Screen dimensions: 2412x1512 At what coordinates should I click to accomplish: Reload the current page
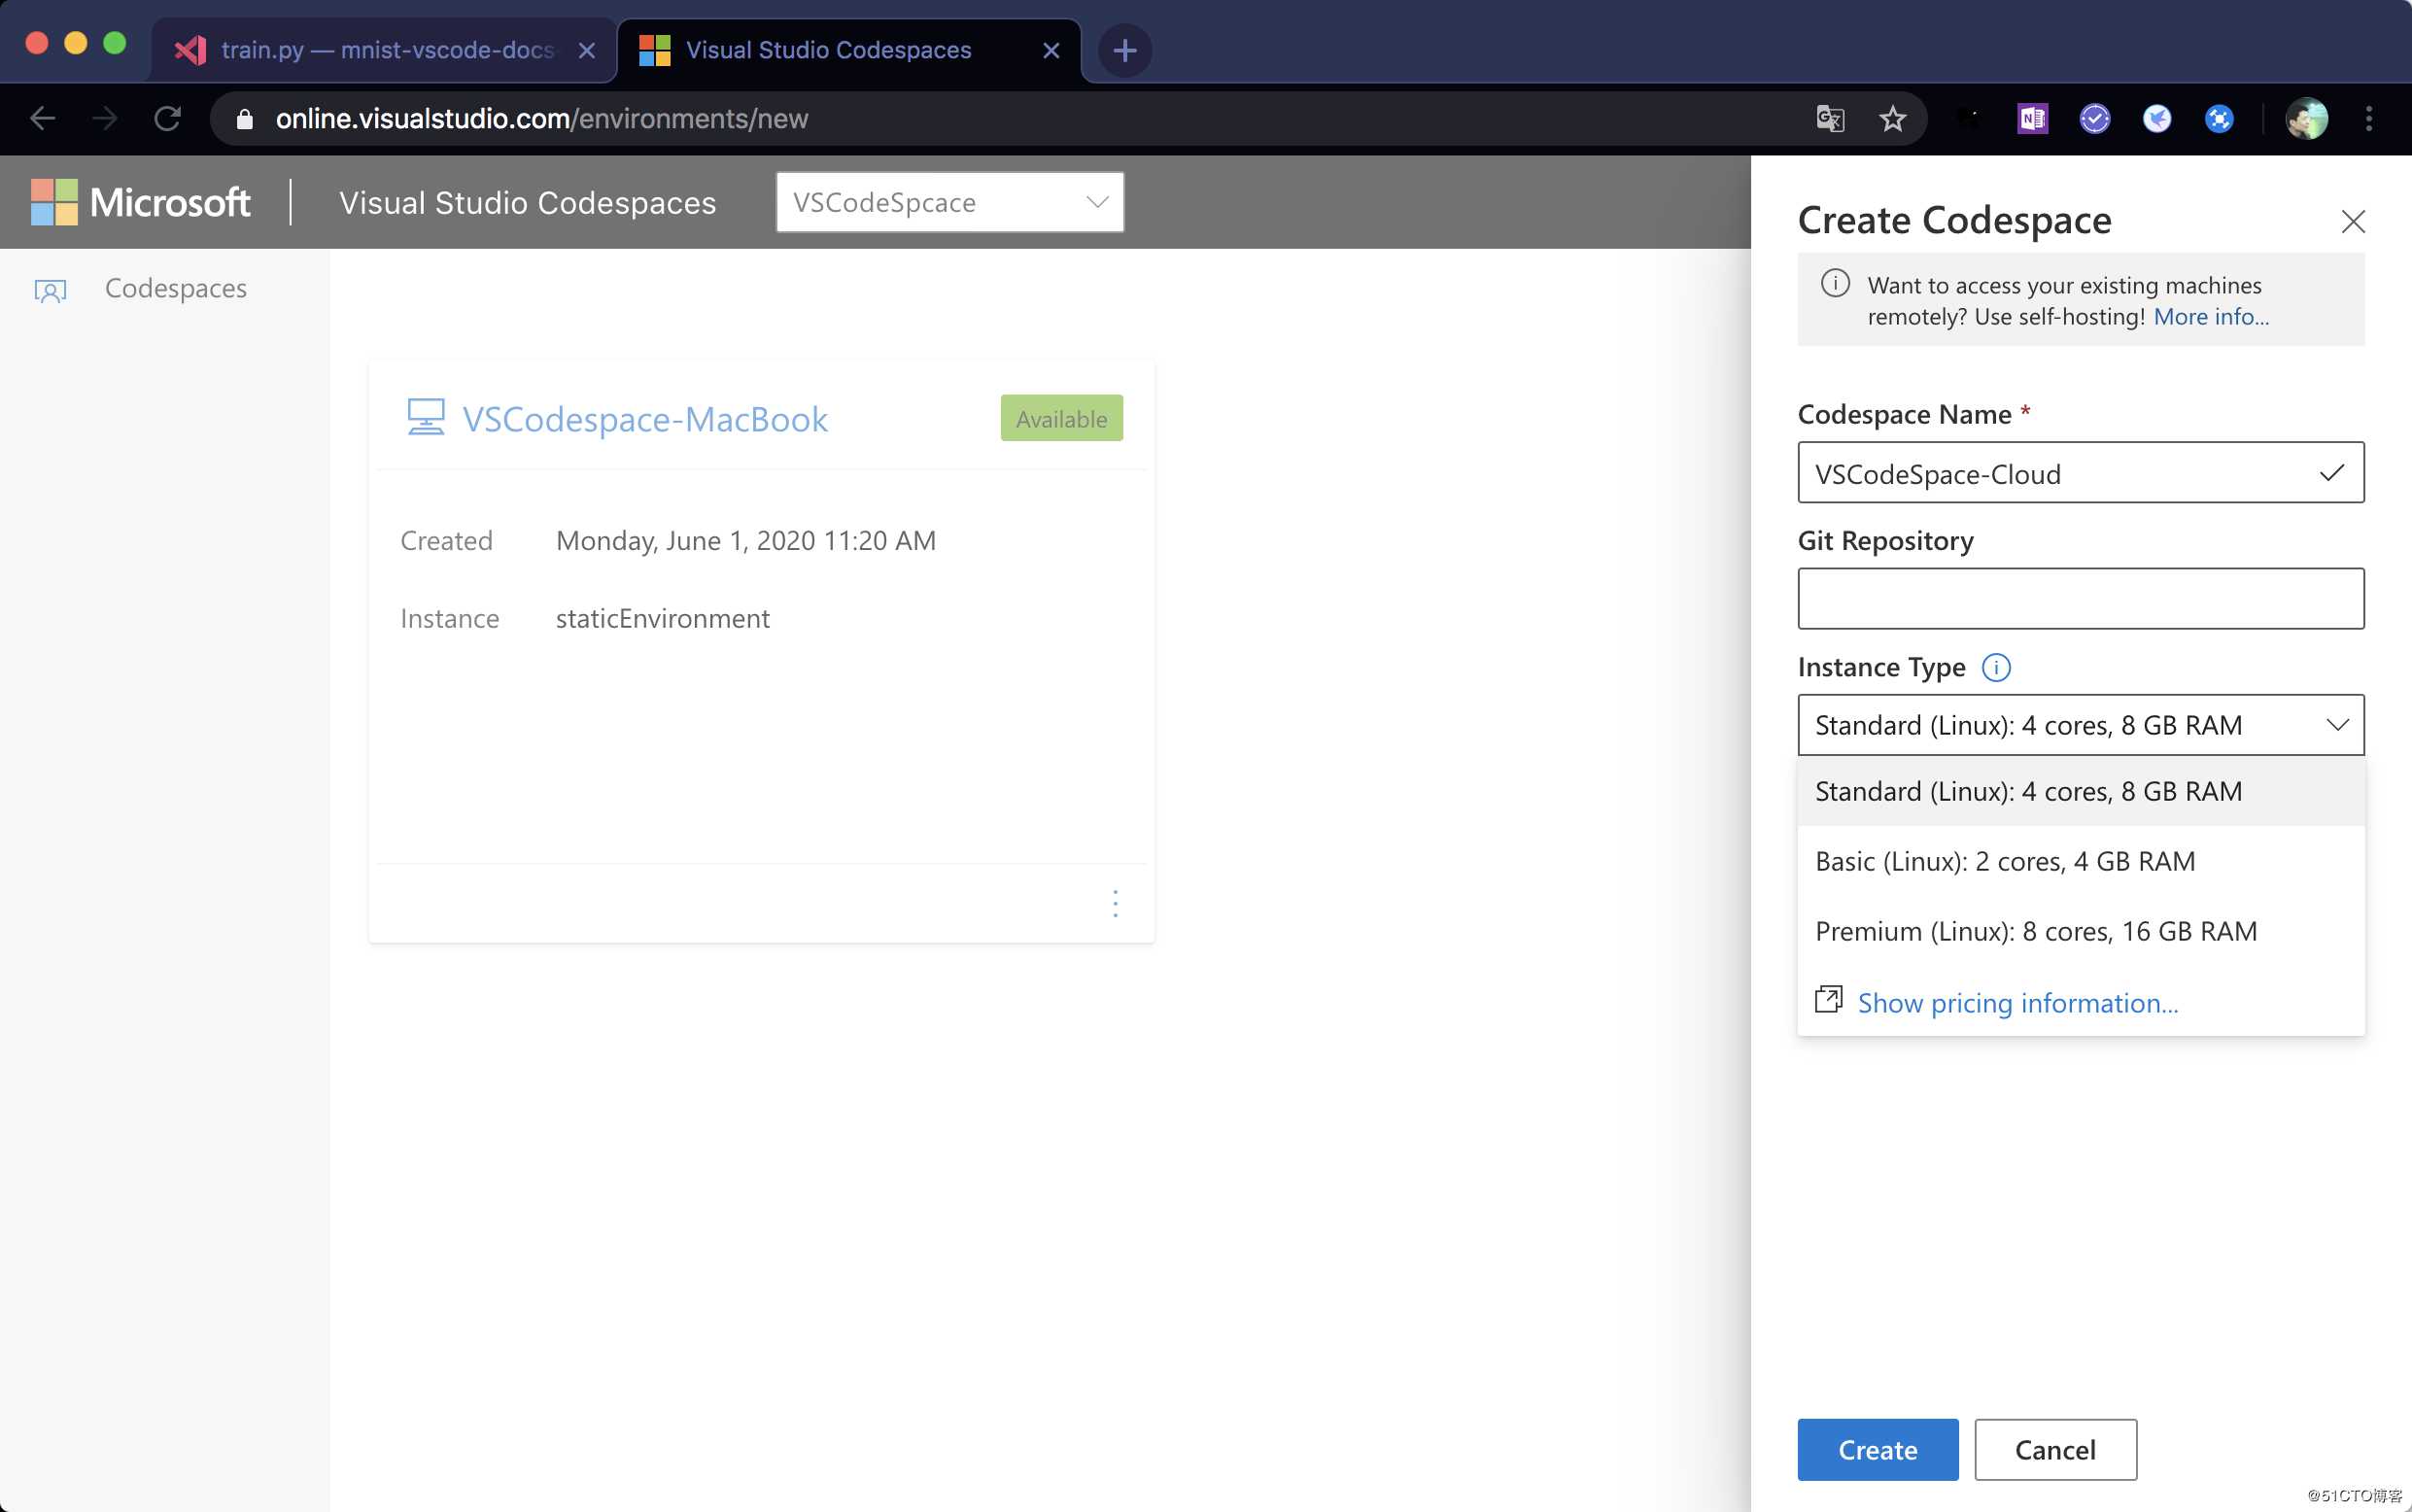[168, 119]
